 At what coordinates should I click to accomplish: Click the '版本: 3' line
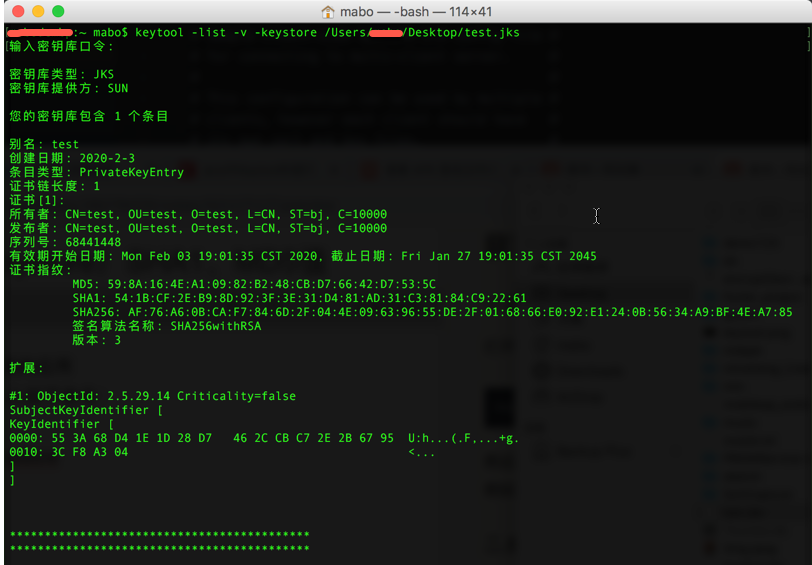97,340
